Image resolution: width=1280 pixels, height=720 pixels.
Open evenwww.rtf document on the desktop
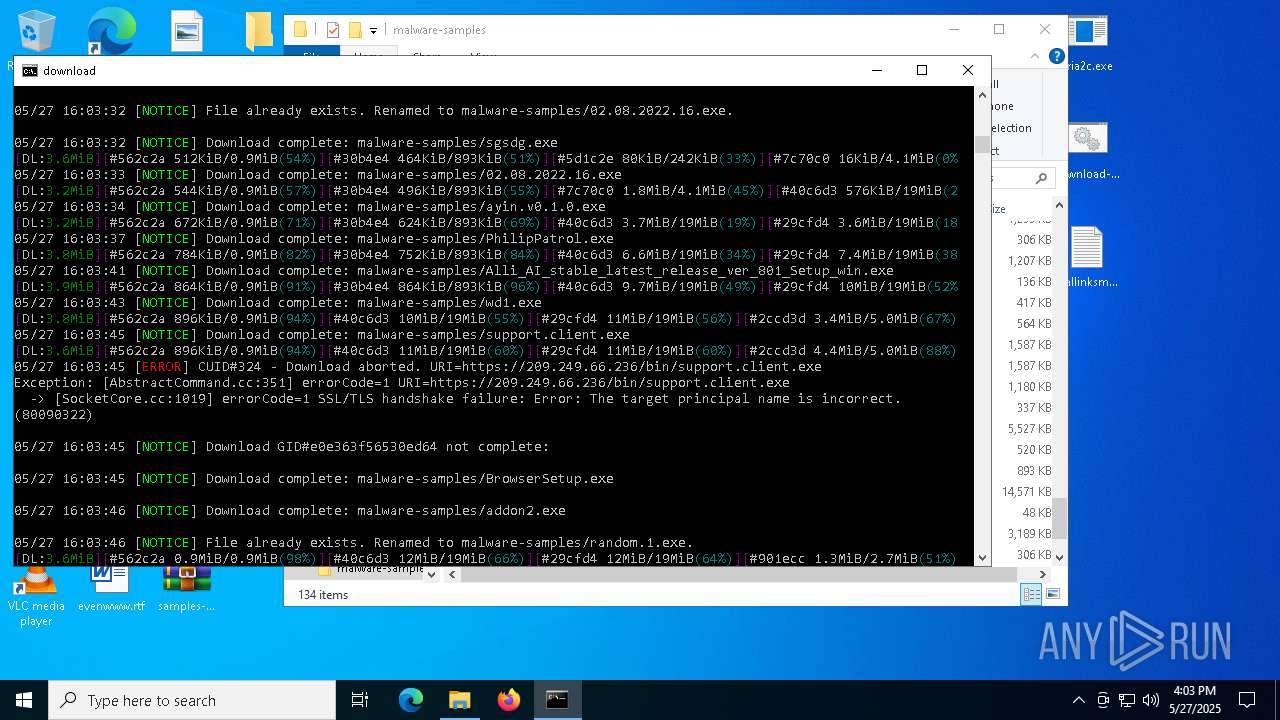pyautogui.click(x=111, y=588)
